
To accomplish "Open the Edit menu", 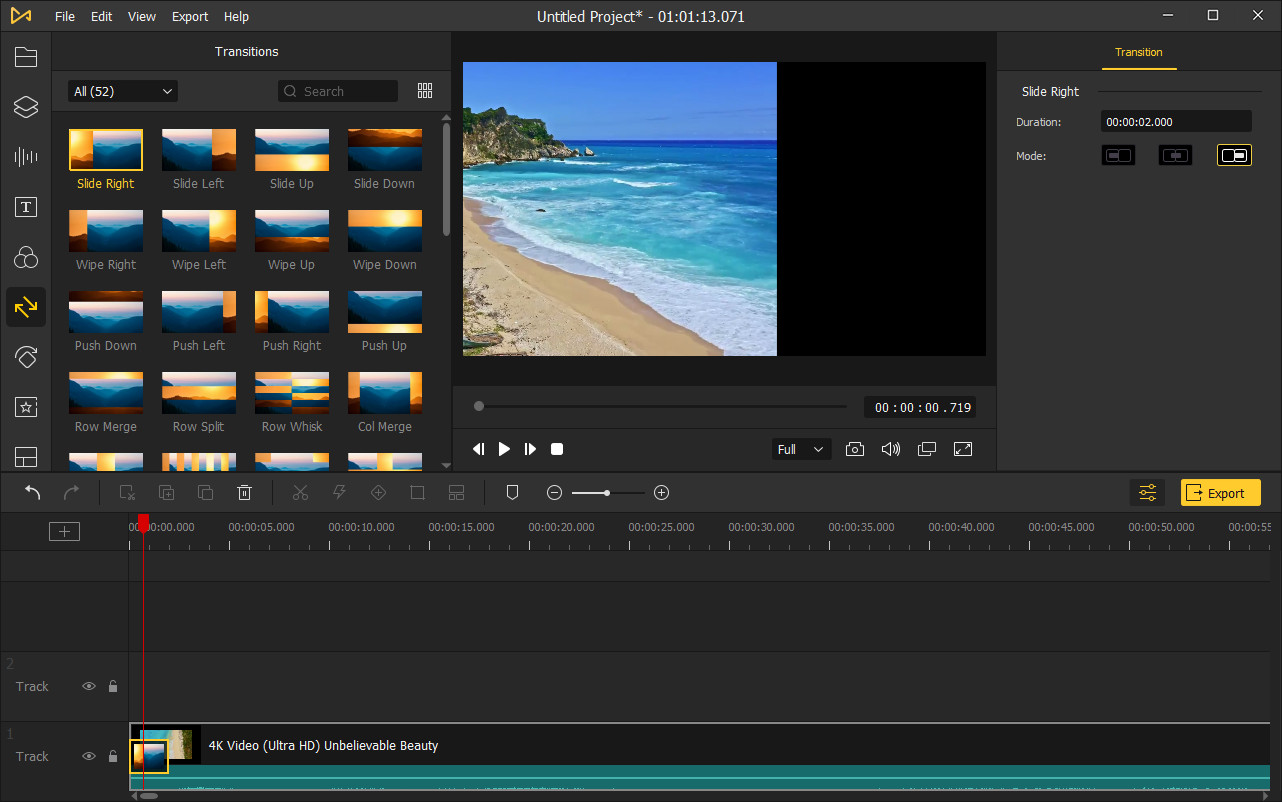I will pyautogui.click(x=101, y=17).
